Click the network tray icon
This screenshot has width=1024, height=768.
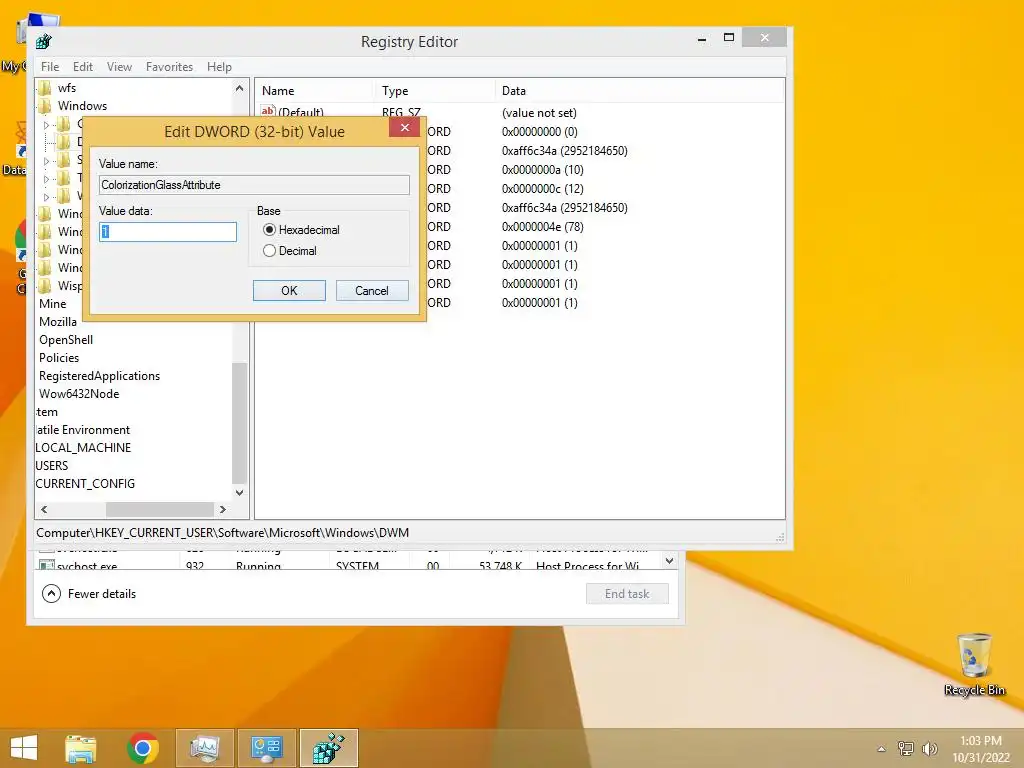(905, 748)
